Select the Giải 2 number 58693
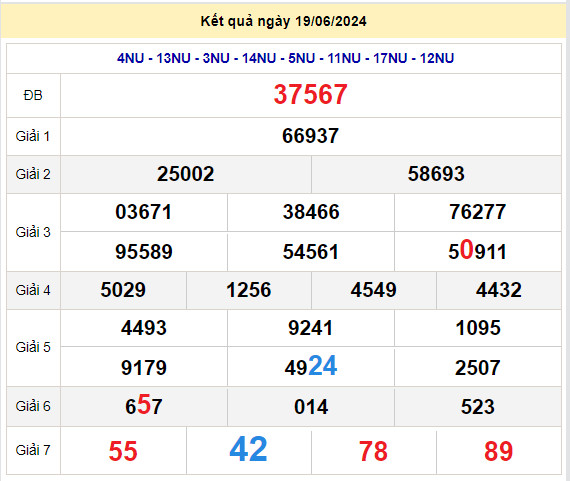This screenshot has width=570, height=481. [436, 174]
